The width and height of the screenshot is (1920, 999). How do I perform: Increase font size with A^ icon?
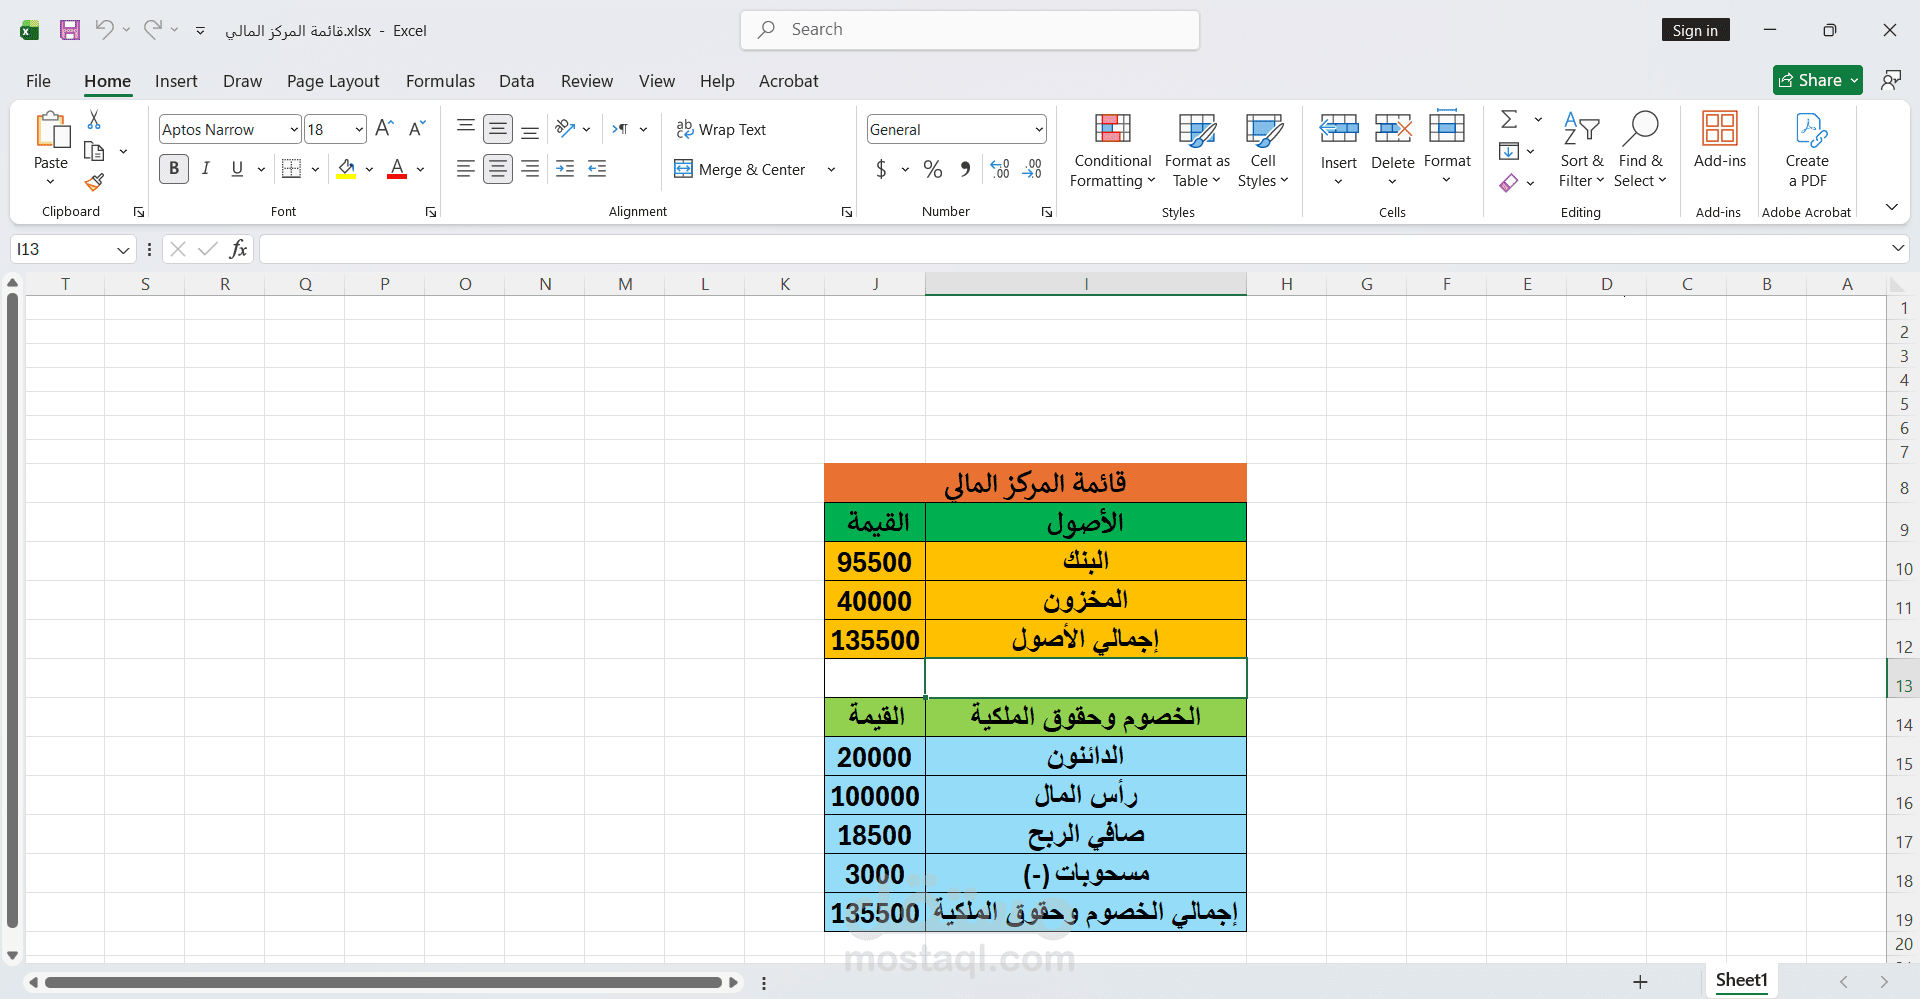pyautogui.click(x=384, y=129)
